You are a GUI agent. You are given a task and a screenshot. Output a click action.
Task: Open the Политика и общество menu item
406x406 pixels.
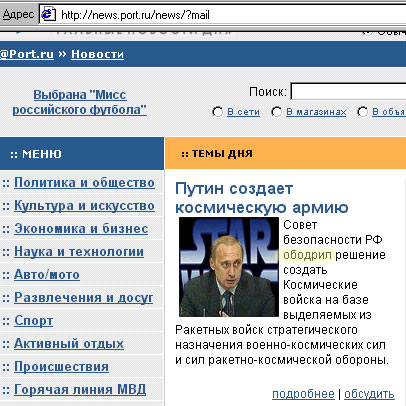coord(84,183)
